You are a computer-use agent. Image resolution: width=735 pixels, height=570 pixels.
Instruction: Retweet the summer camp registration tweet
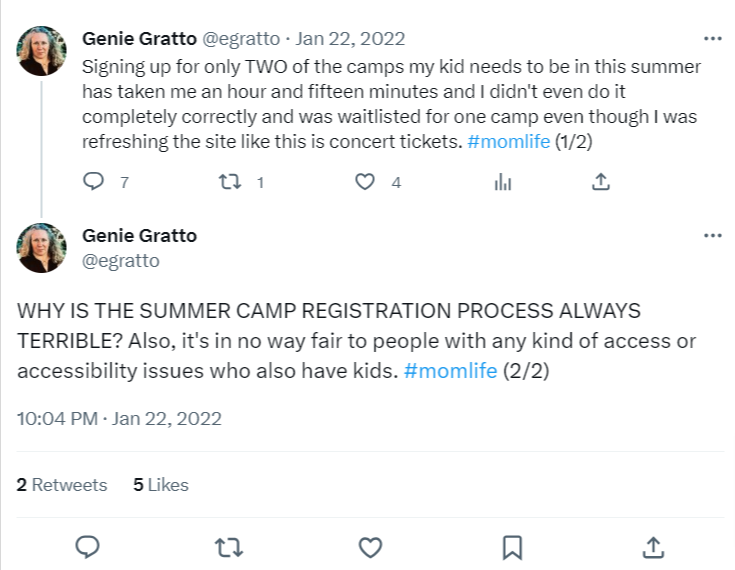(229, 547)
